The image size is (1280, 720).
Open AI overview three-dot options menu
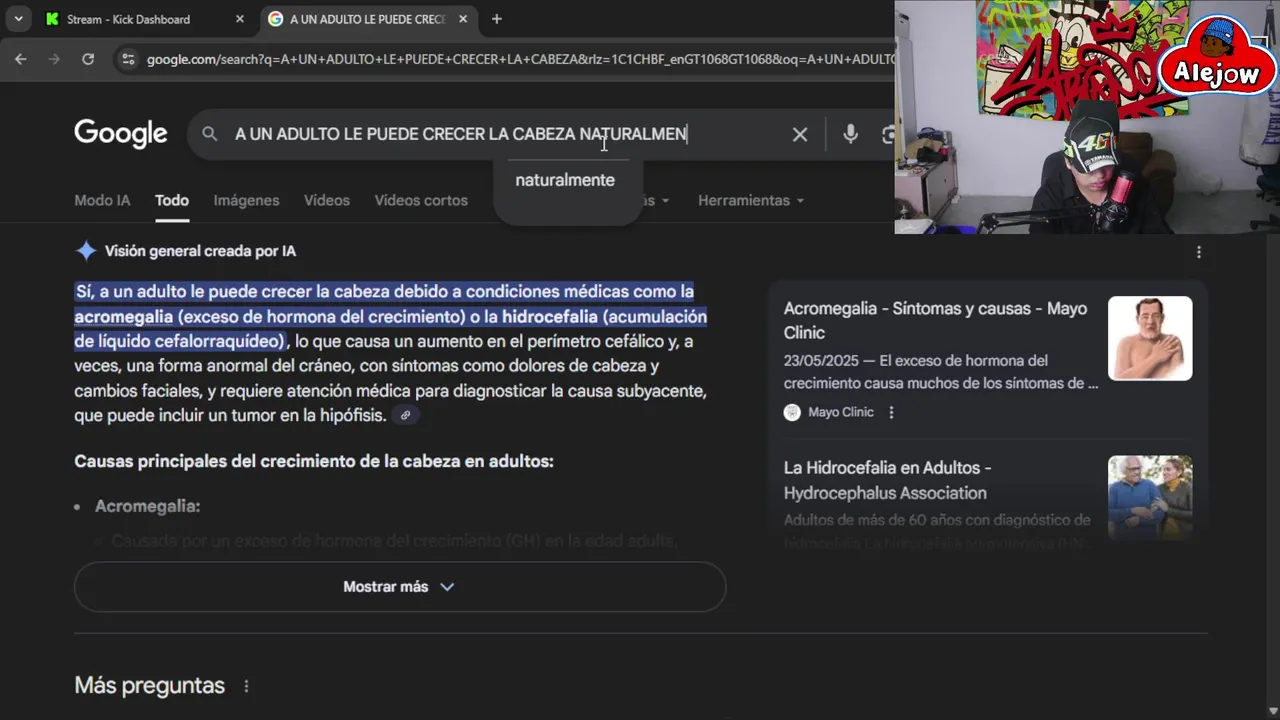pos(1198,252)
